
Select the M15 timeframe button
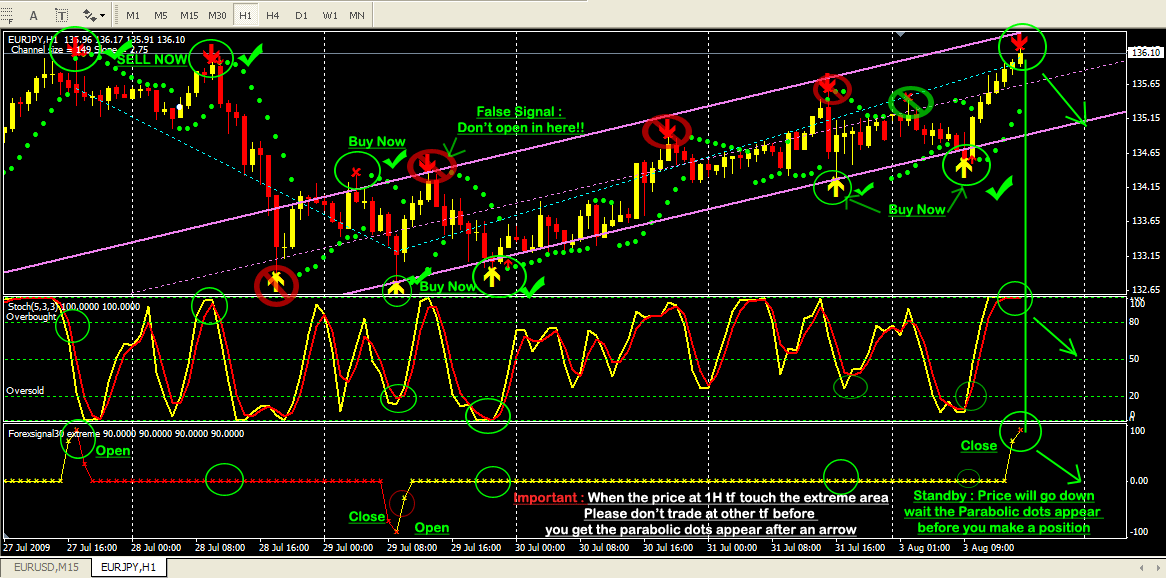[x=189, y=15]
